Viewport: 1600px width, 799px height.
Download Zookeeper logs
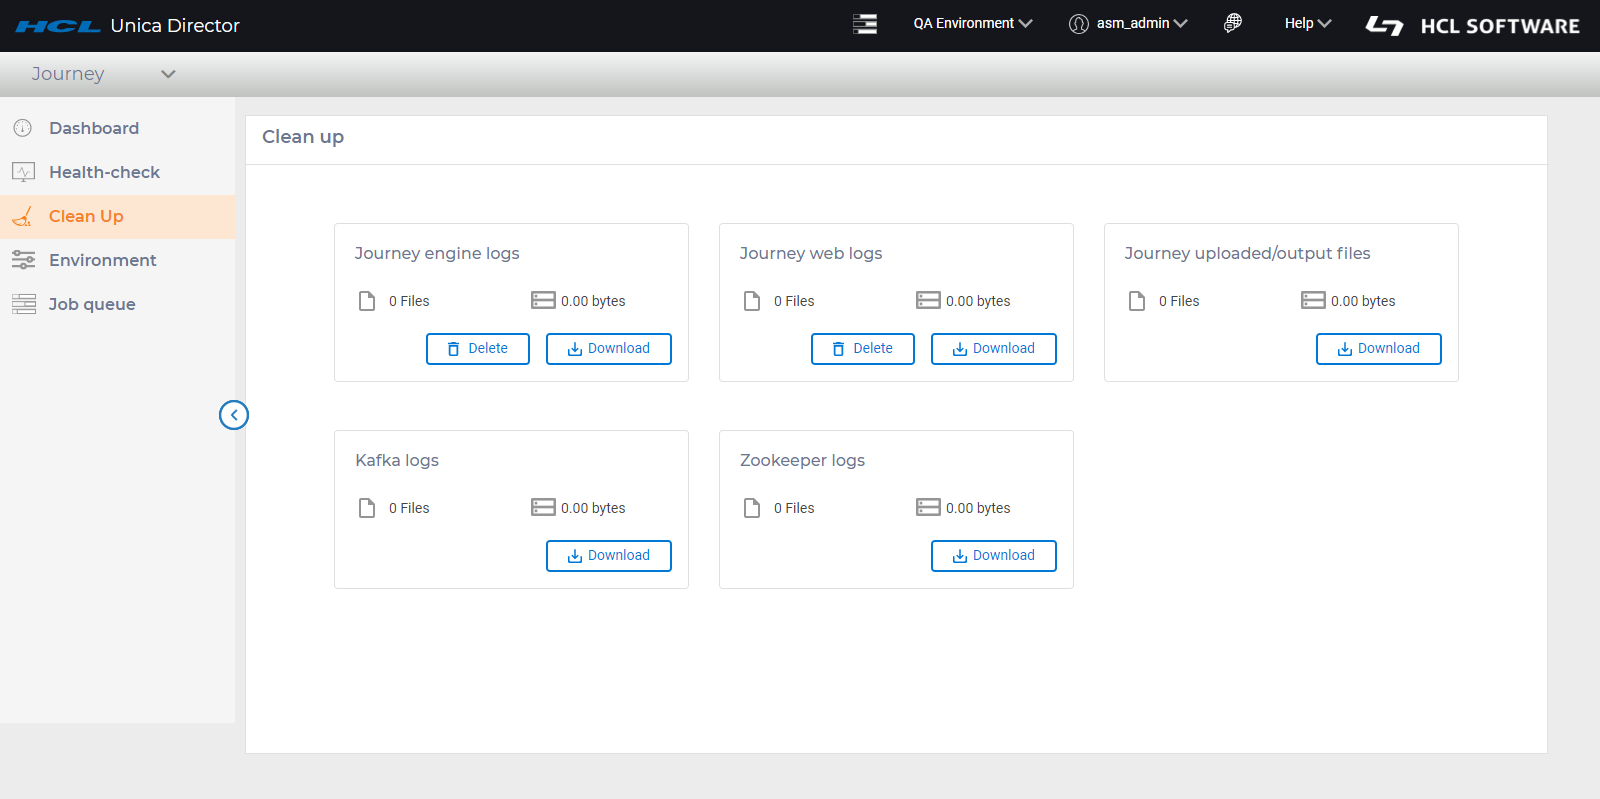coord(993,556)
